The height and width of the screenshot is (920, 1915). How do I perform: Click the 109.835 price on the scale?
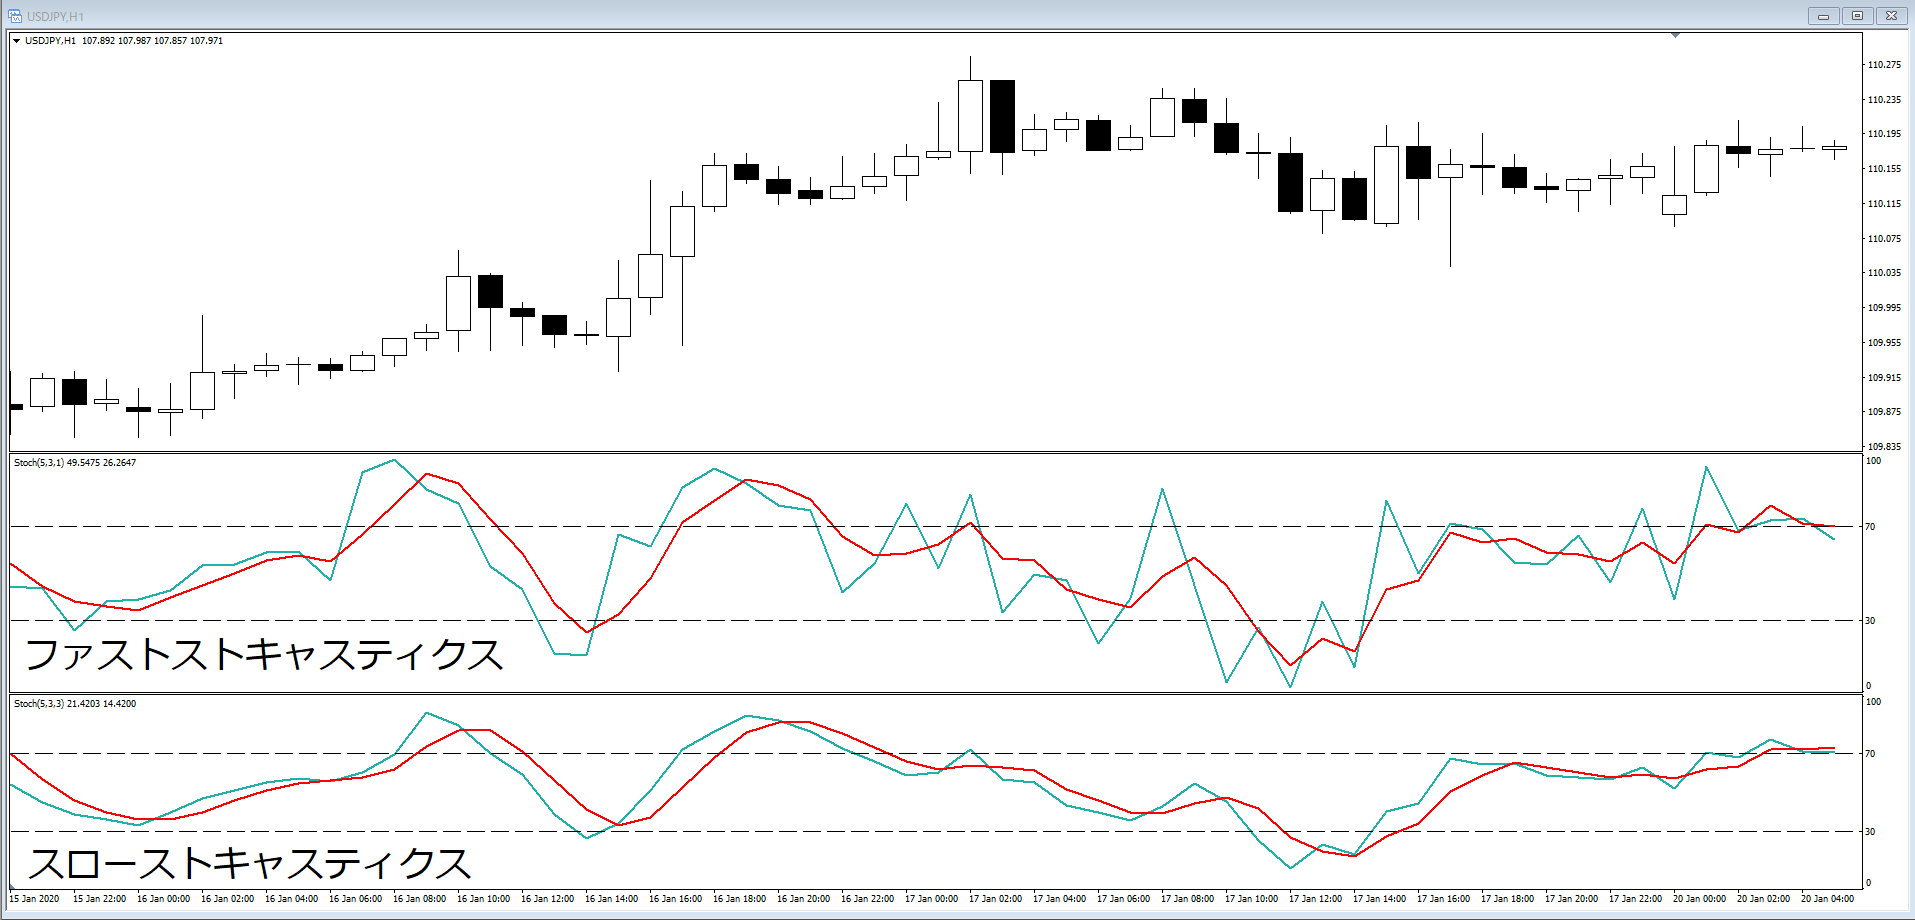coord(1884,447)
